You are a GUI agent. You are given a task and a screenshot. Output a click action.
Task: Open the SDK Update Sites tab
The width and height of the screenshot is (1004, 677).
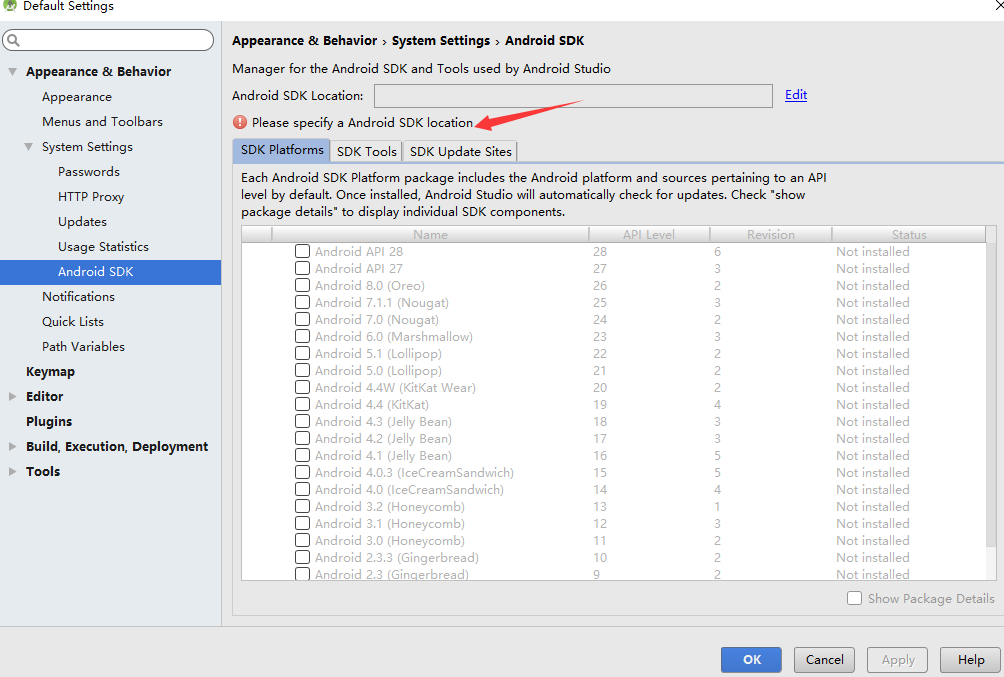click(x=460, y=151)
